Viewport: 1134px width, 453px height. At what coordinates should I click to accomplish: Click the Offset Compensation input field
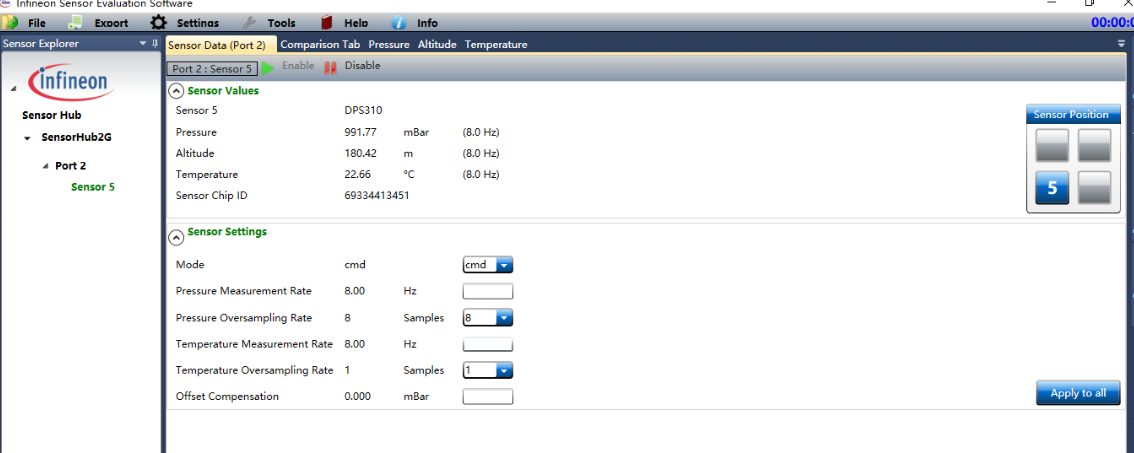[x=488, y=397]
